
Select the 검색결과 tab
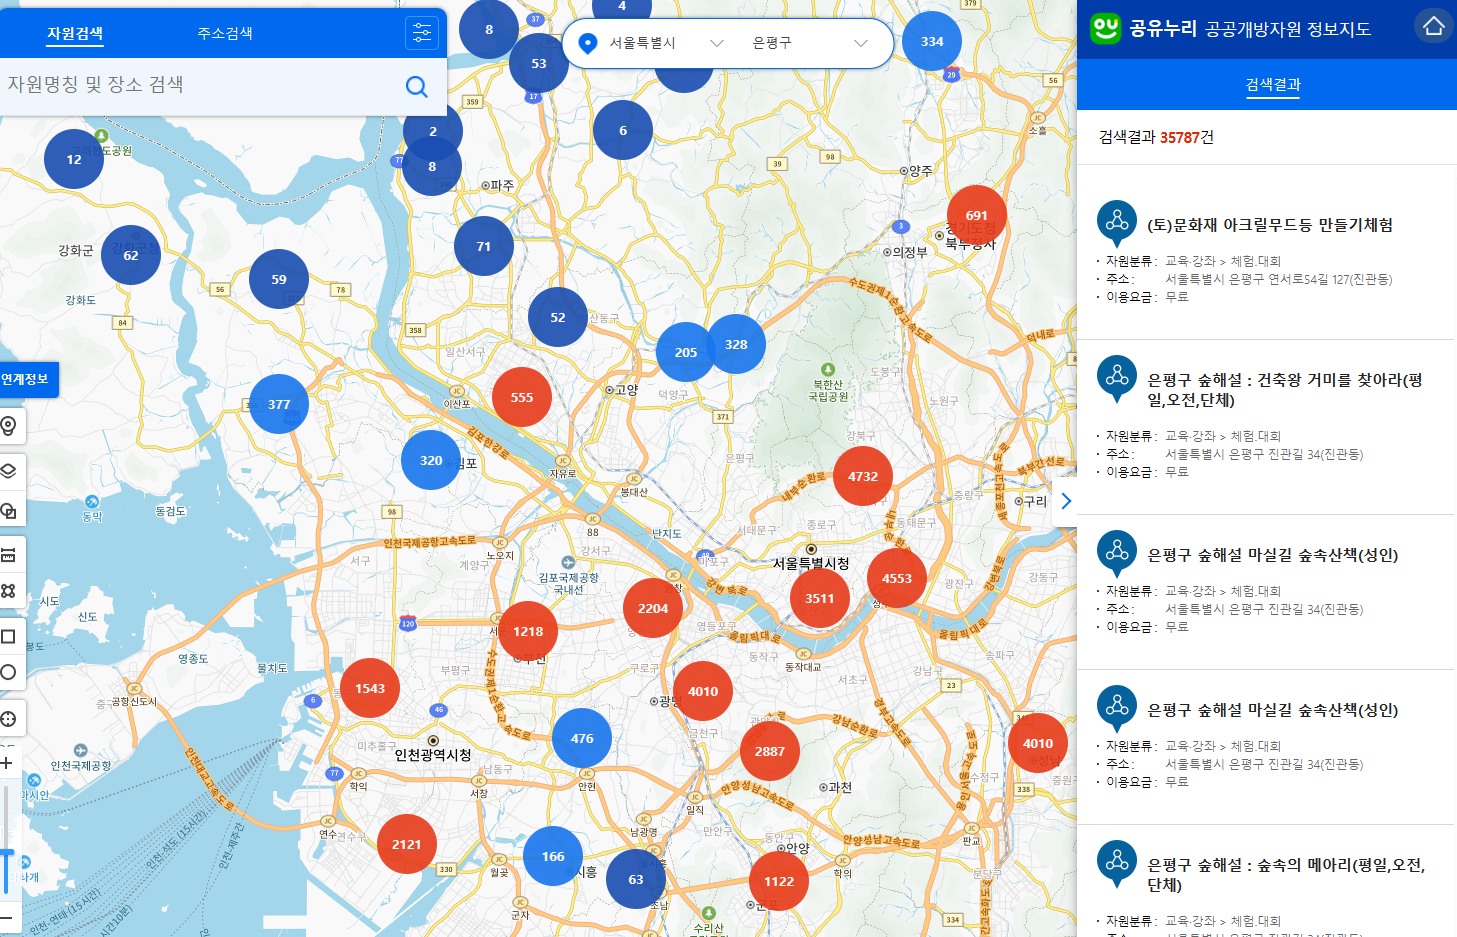pos(1273,85)
